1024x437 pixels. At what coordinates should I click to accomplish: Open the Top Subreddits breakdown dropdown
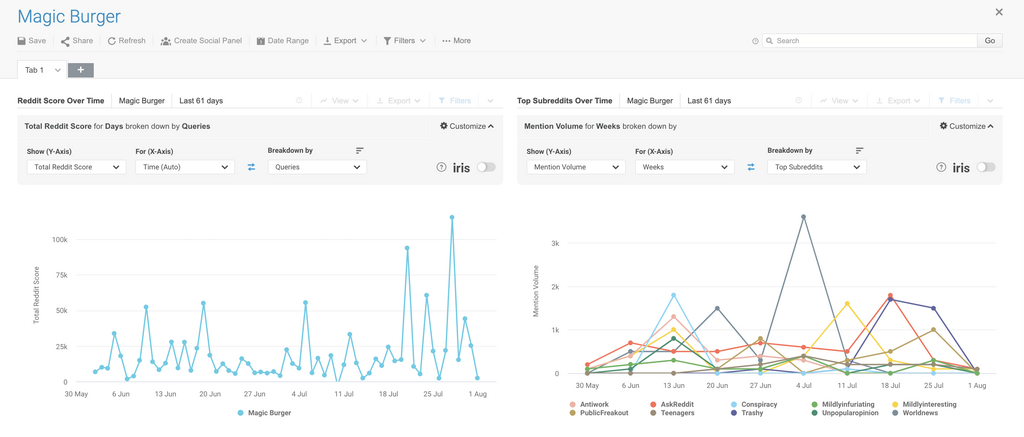tap(816, 167)
